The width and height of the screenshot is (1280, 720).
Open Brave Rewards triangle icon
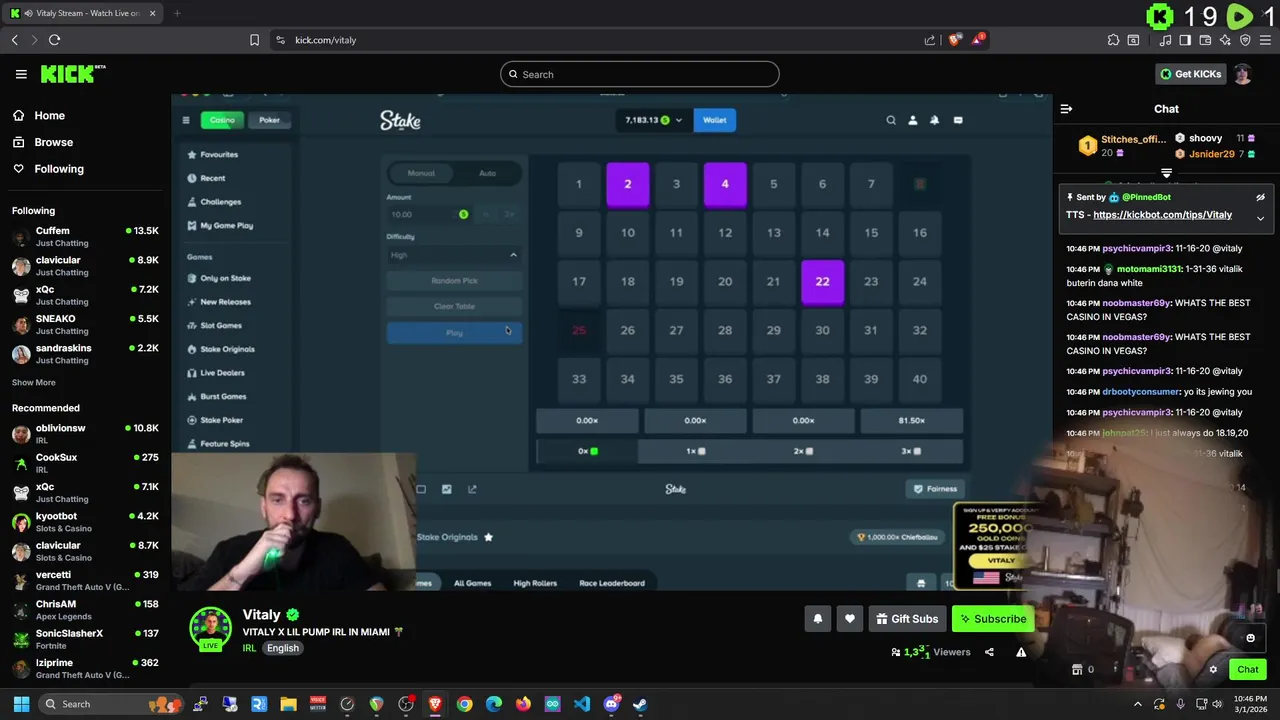coord(979,40)
